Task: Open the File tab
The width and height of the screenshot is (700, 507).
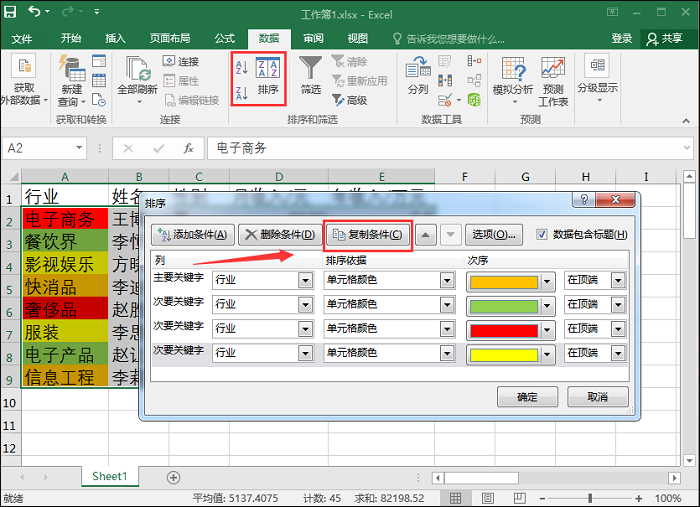Action: (x=21, y=39)
